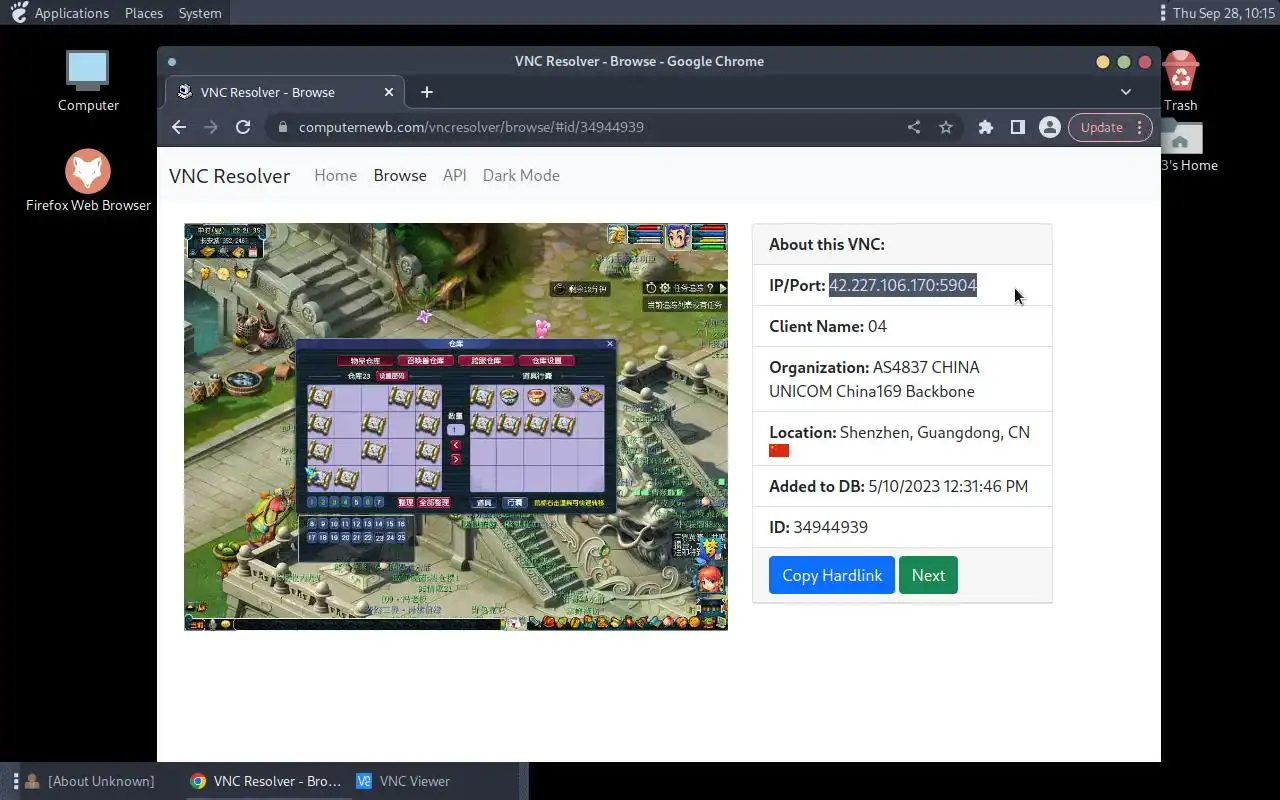The image size is (1280, 800).
Task: Click the Added to DB date 5/10/2023
Action: [x=948, y=486]
